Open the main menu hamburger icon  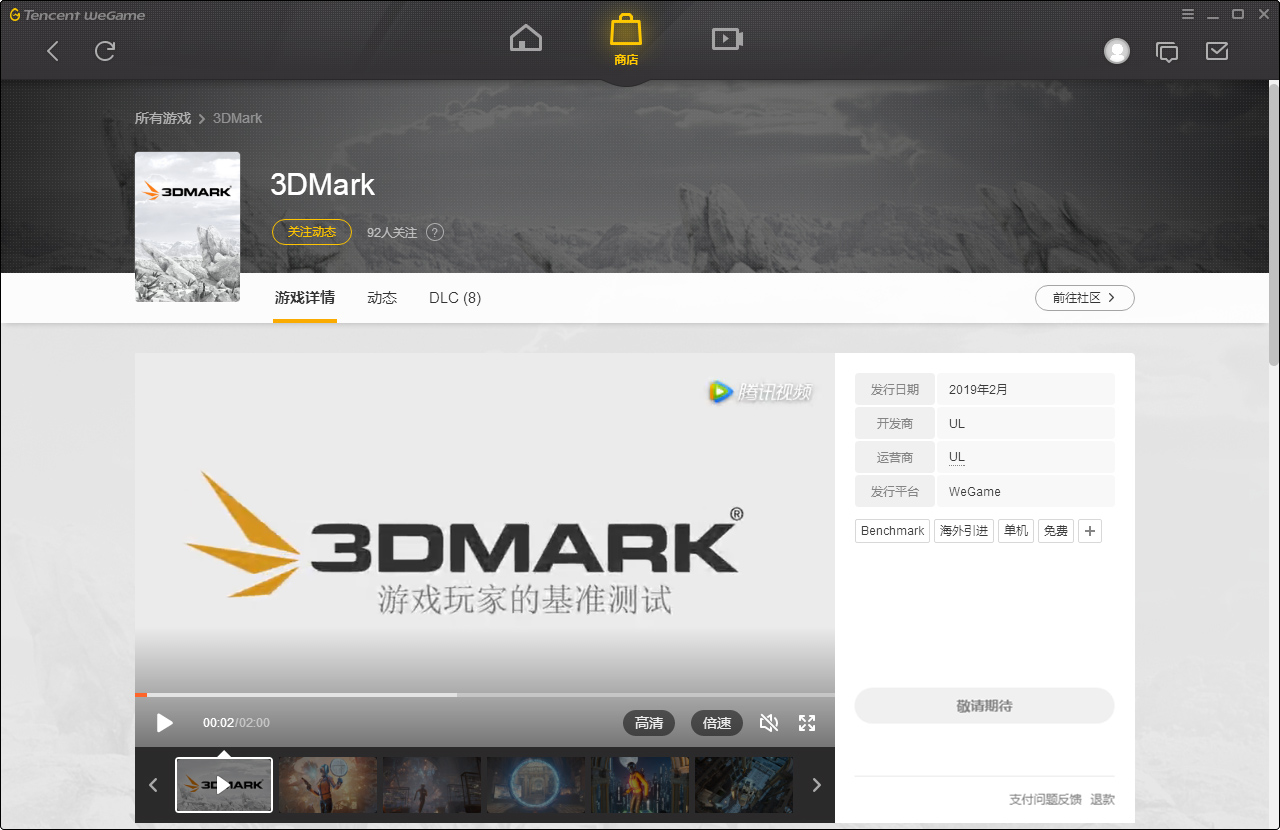click(1188, 14)
